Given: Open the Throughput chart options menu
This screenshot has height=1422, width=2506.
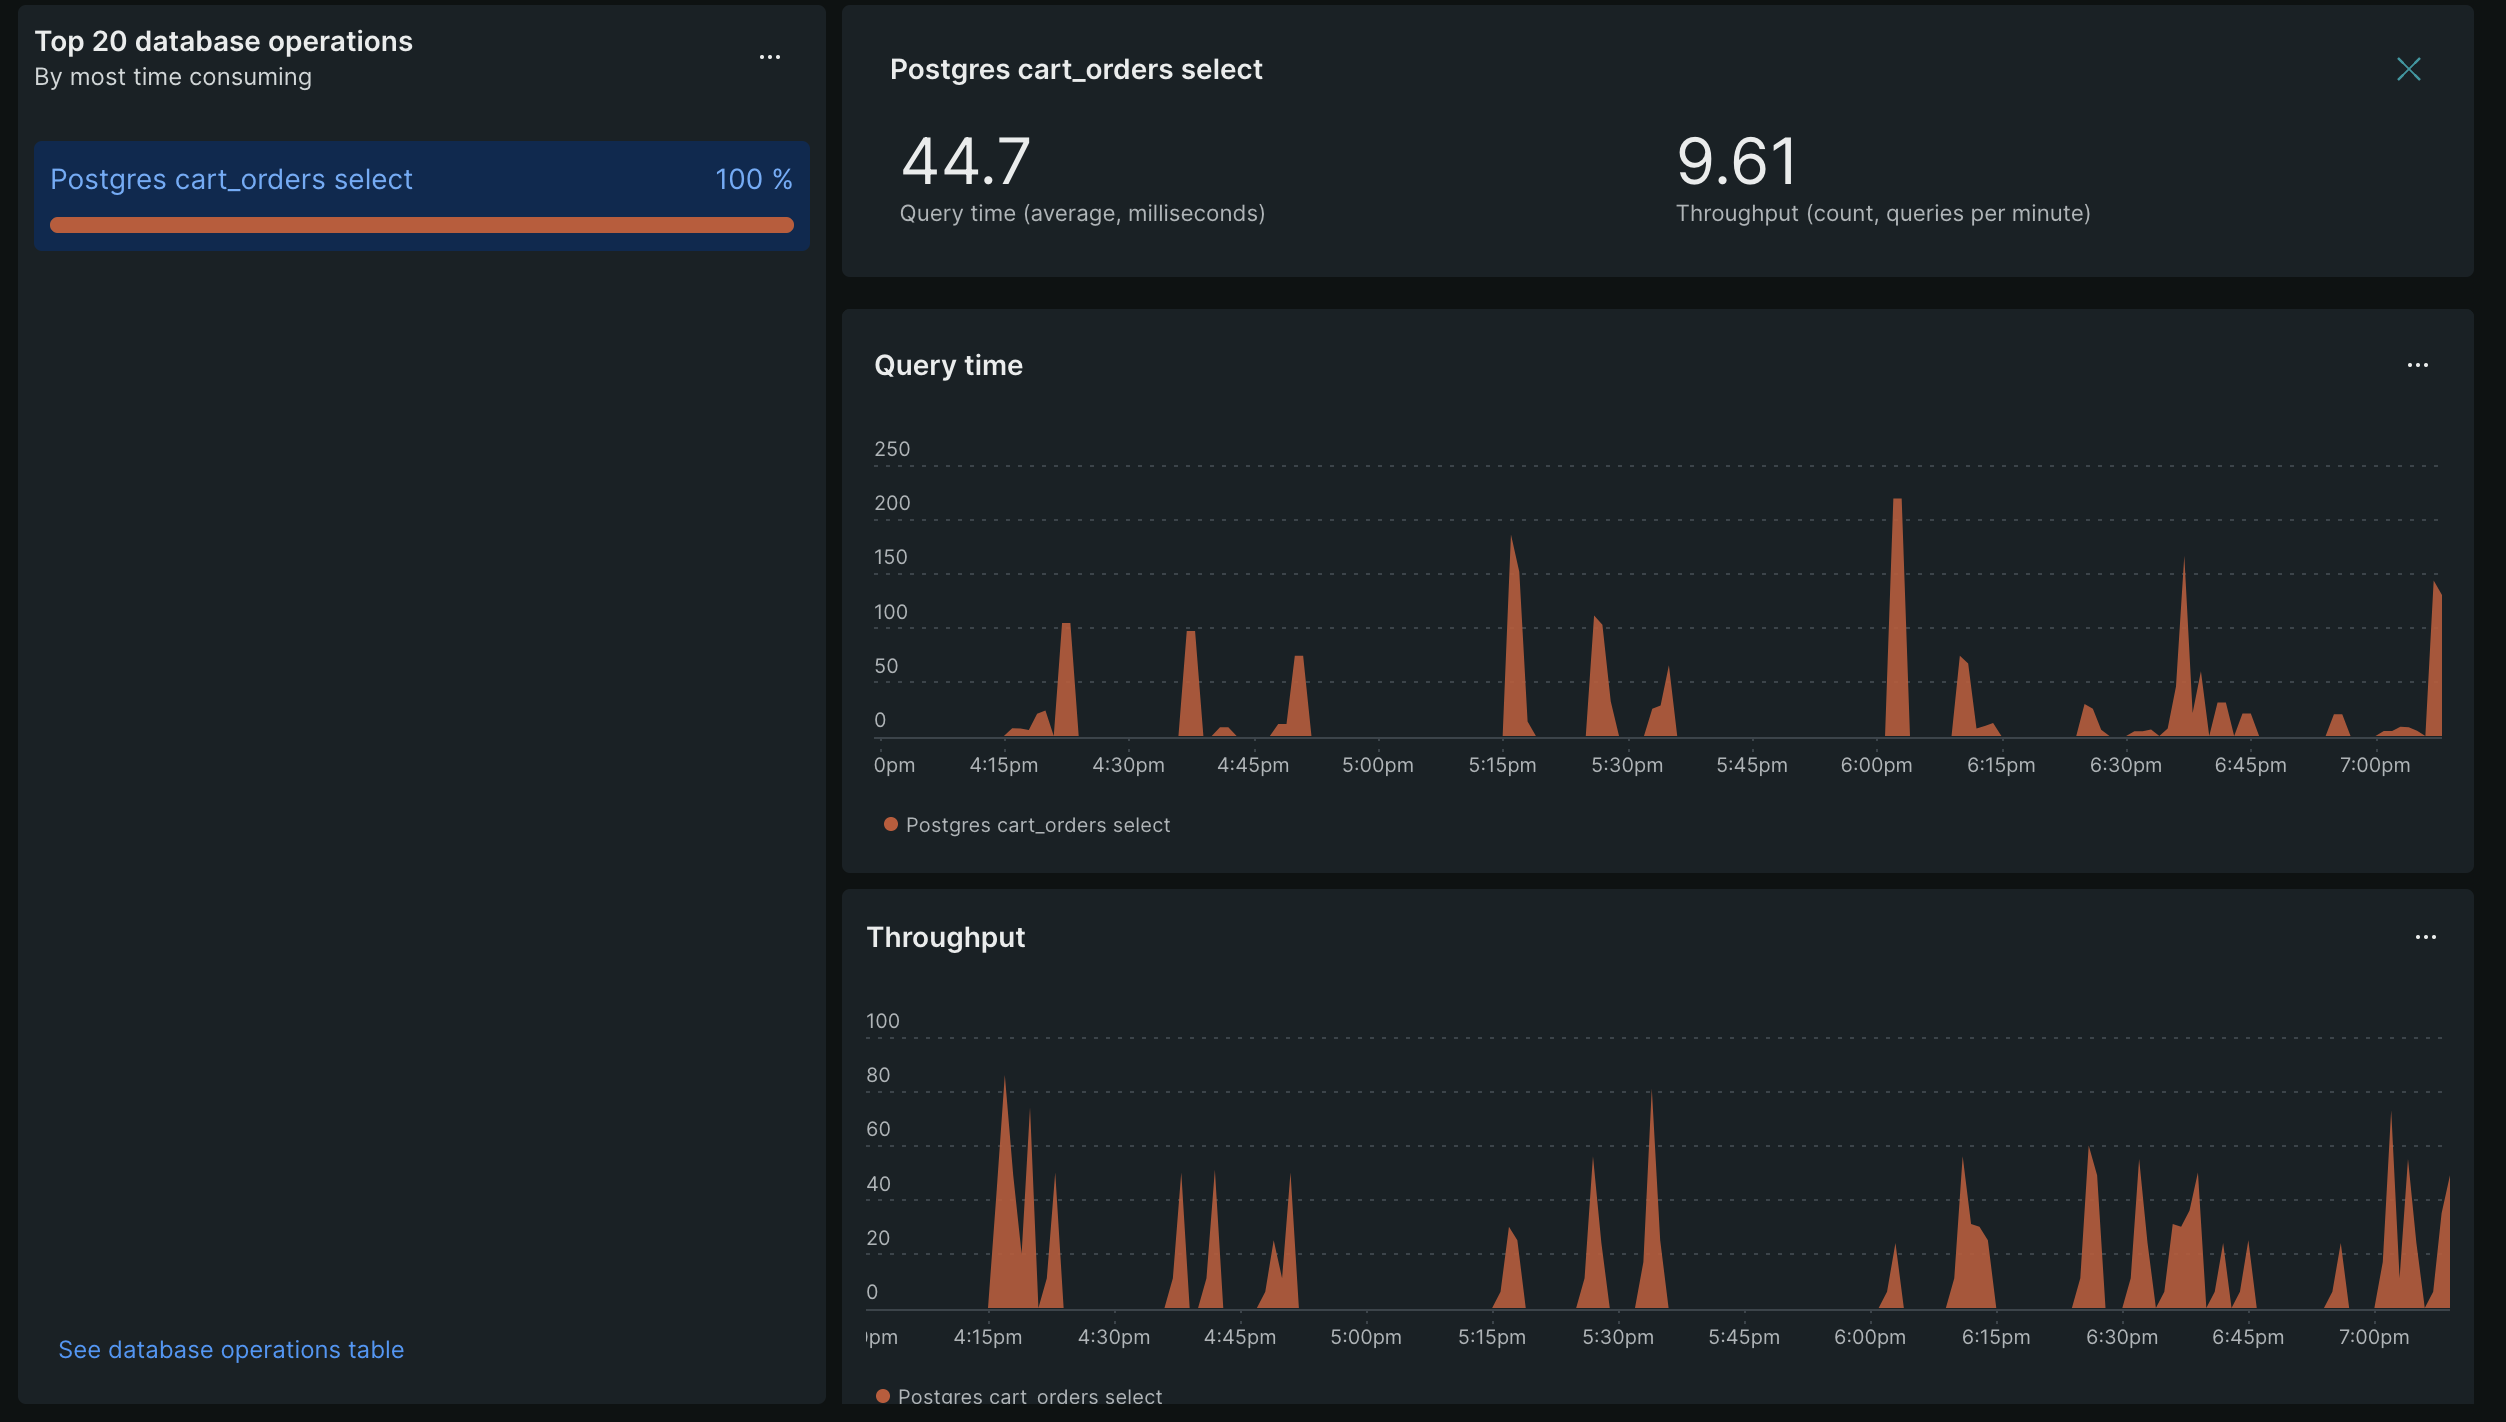Looking at the screenshot, I should (x=2425, y=937).
